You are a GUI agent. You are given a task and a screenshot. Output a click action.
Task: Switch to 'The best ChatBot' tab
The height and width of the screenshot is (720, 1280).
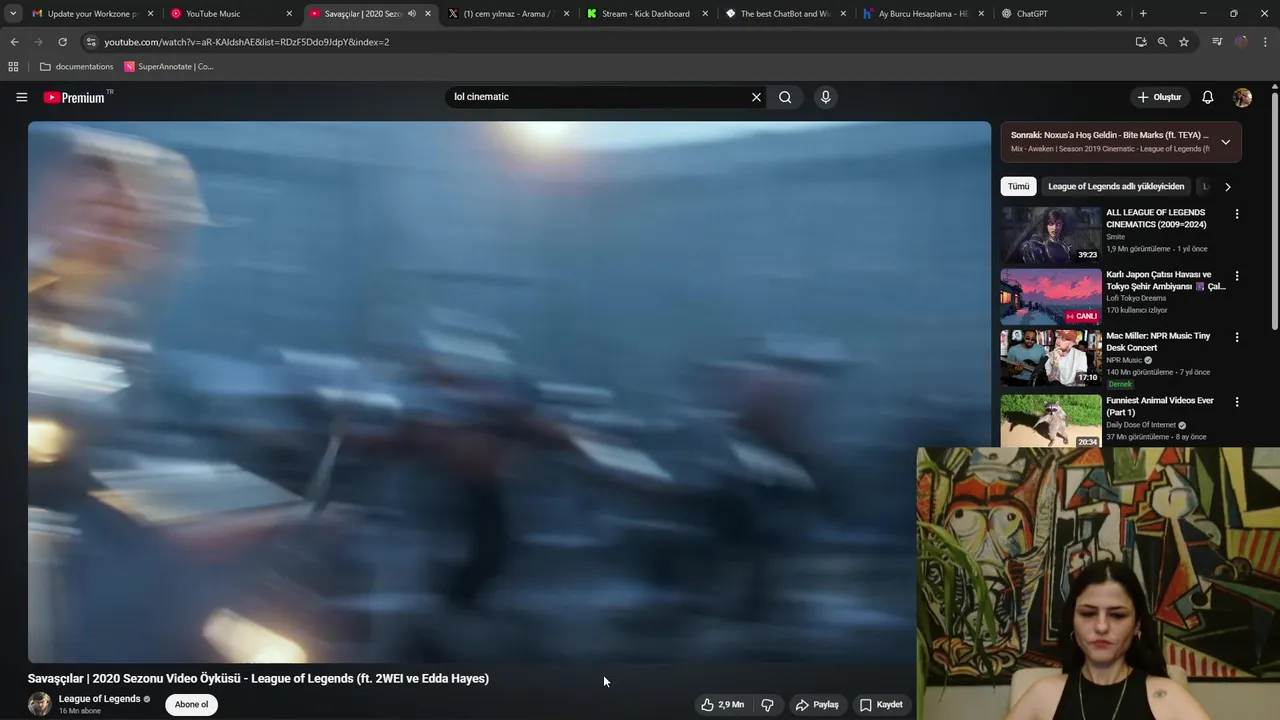coord(785,14)
